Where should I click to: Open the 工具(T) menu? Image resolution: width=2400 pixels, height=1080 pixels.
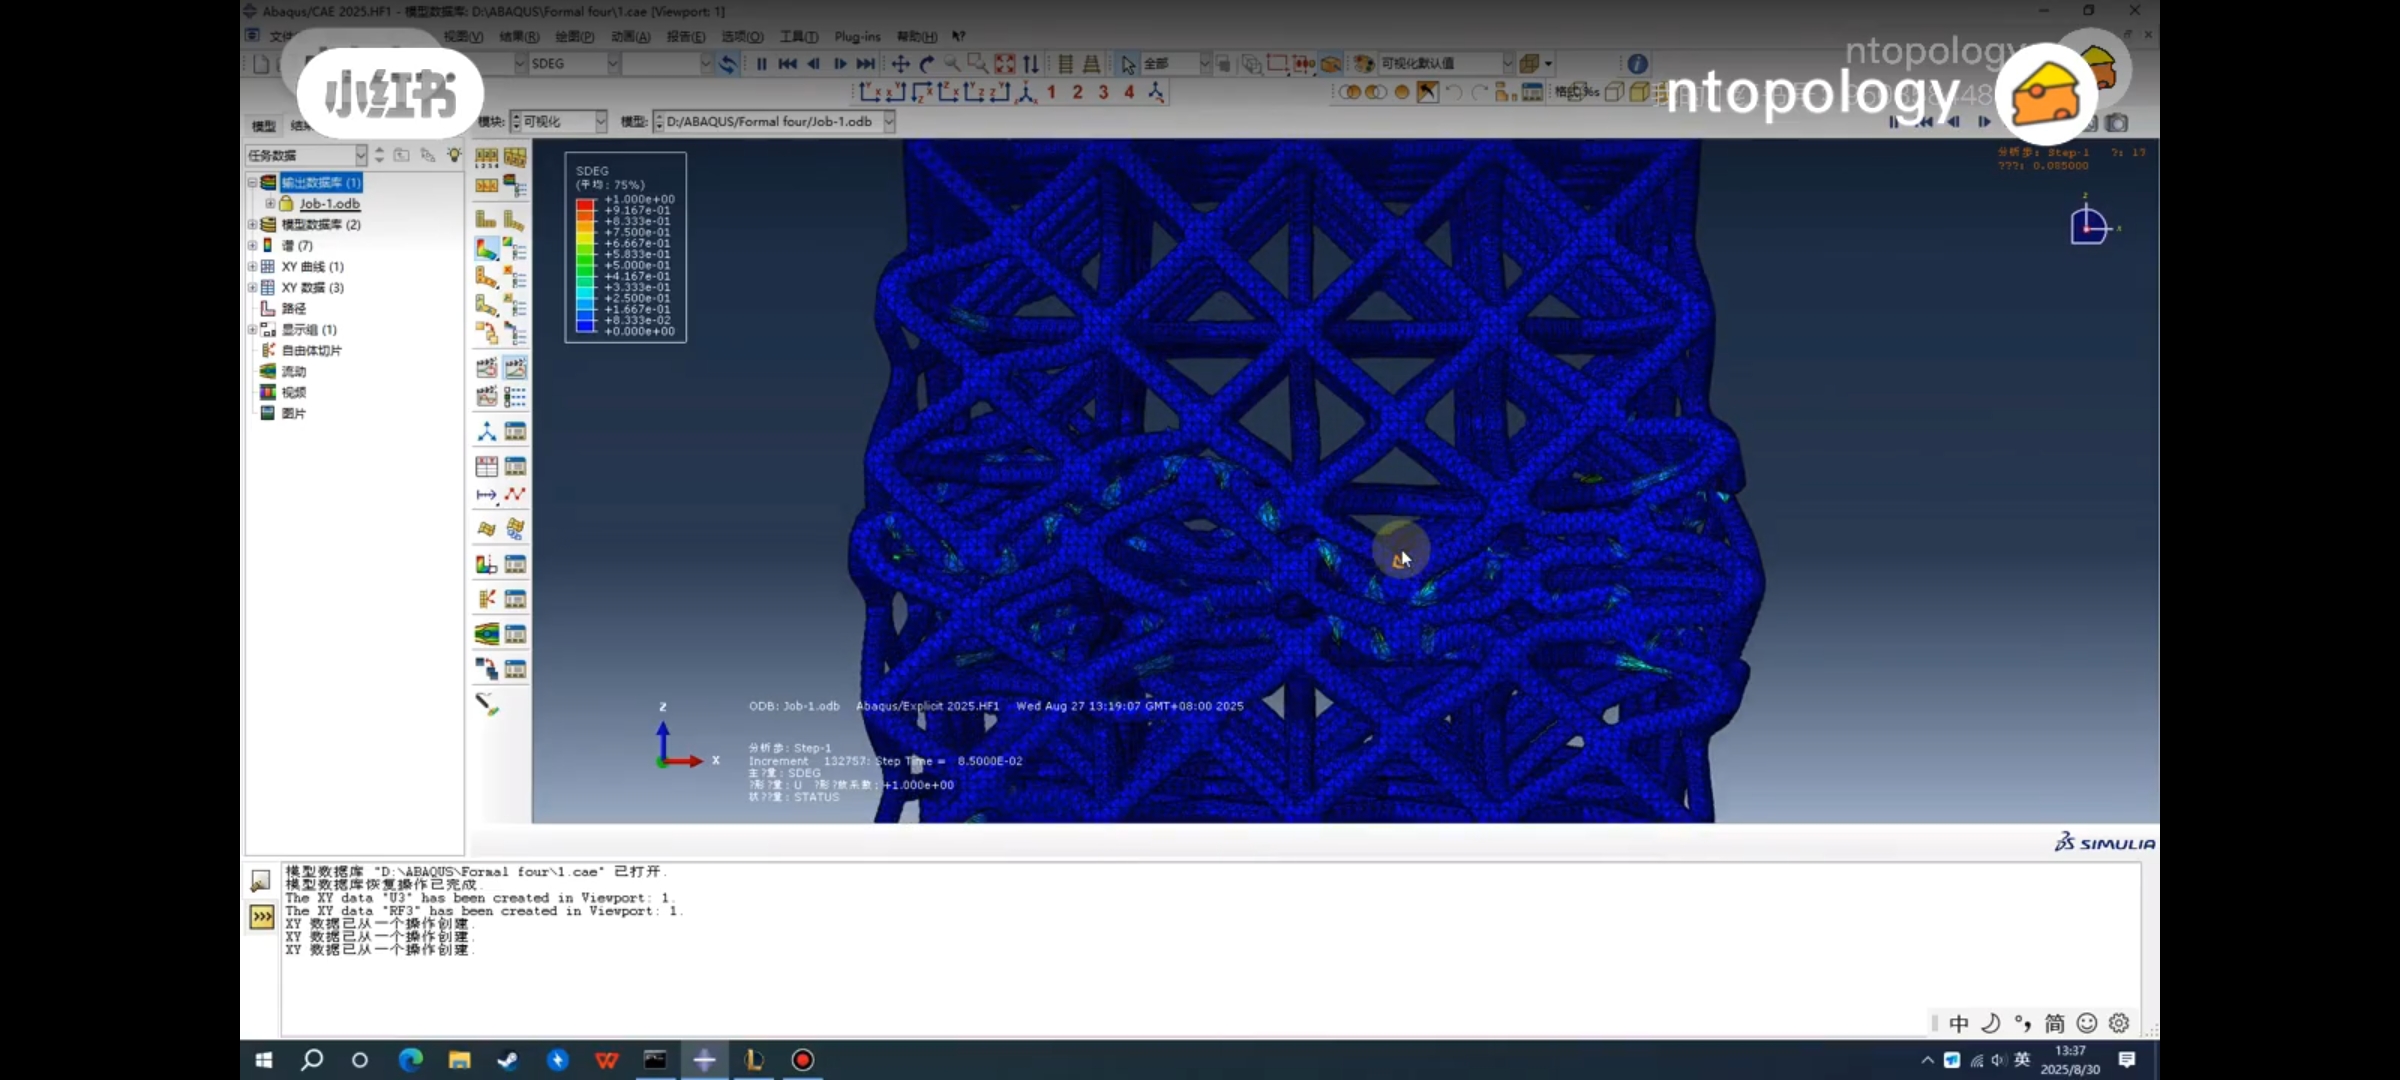pyautogui.click(x=797, y=36)
